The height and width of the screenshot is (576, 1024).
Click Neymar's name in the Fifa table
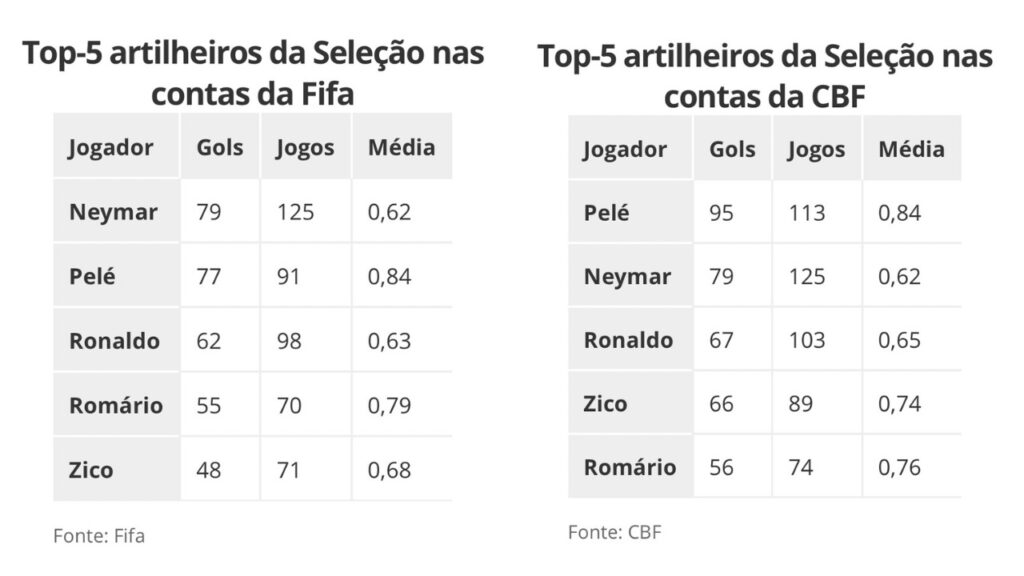click(x=113, y=212)
